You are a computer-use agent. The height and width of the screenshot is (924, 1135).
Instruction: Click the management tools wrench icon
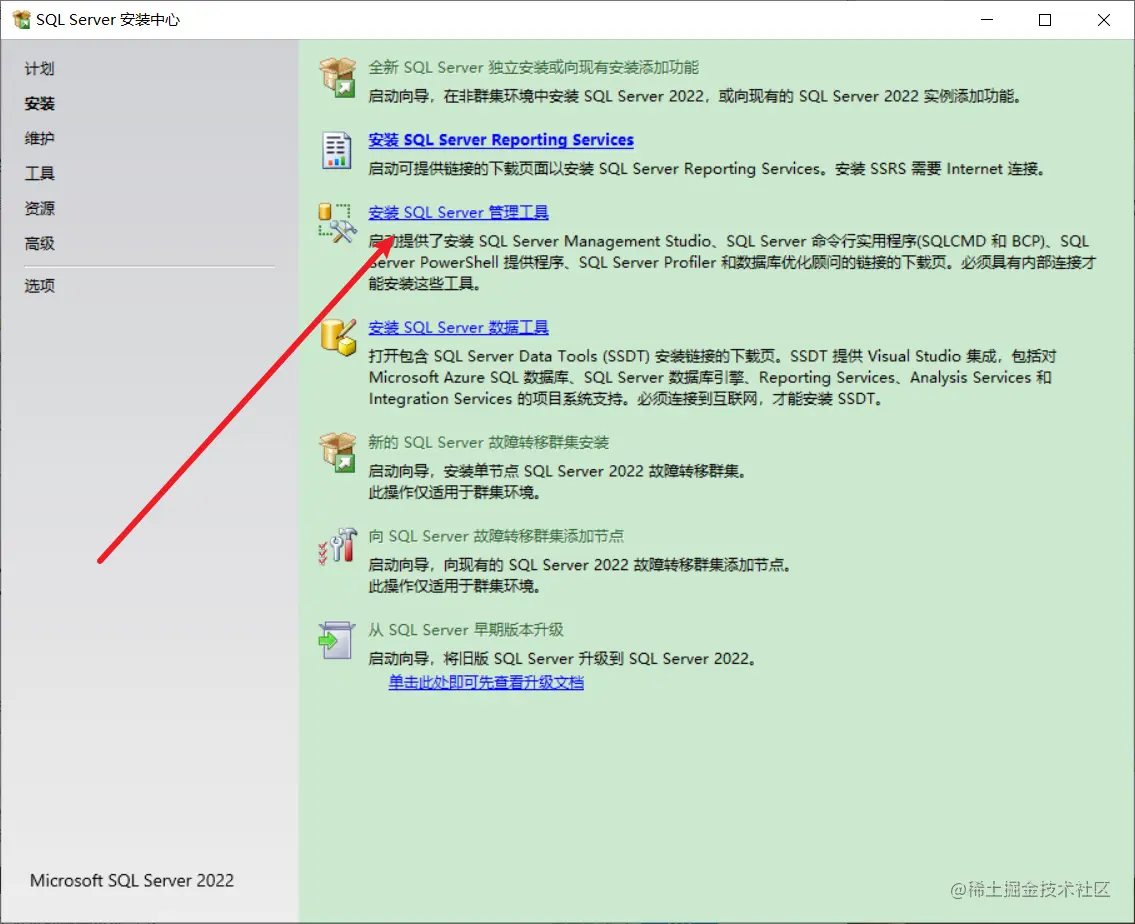pos(337,223)
